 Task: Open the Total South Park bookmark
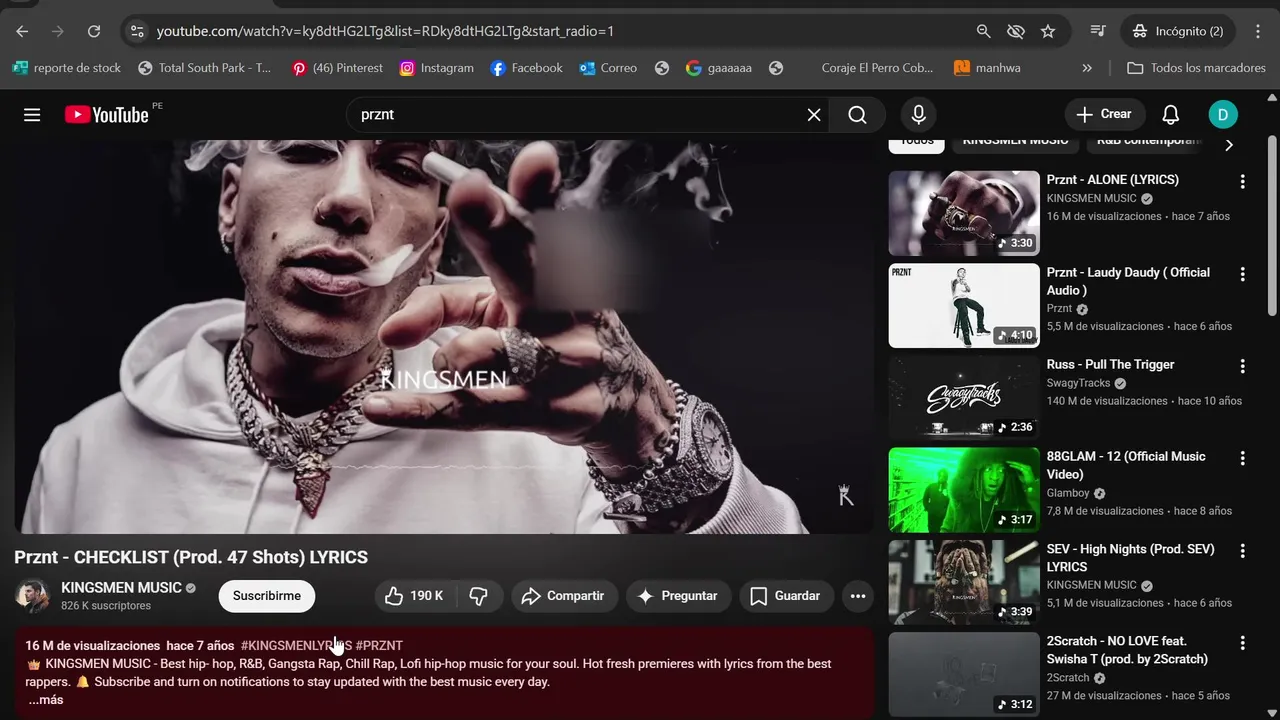tap(204, 68)
